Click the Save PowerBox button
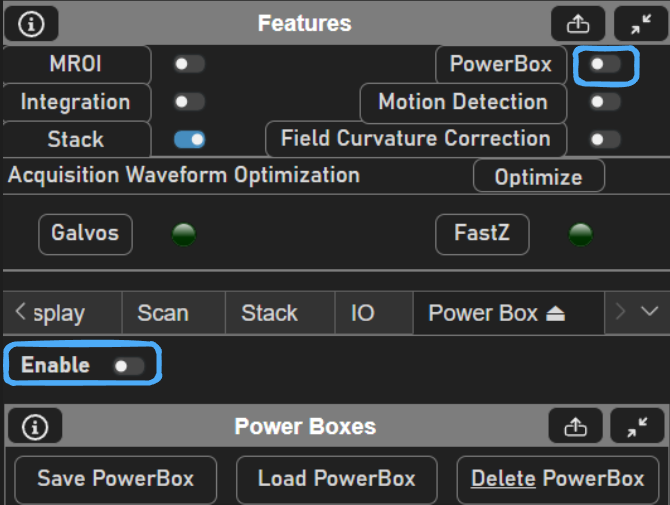670x505 pixels. [x=115, y=478]
